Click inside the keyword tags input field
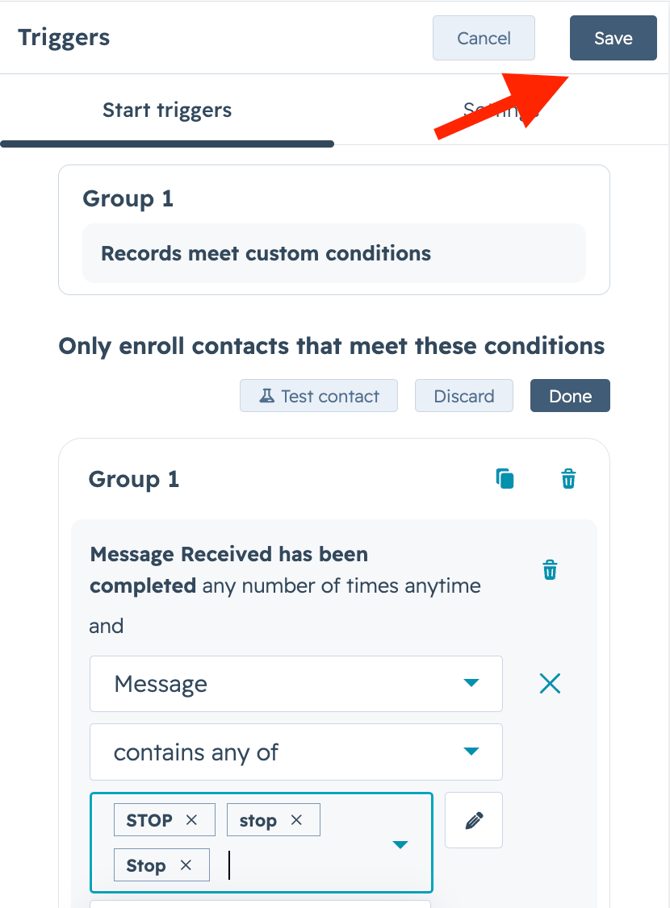This screenshot has width=670, height=908. click(300, 866)
